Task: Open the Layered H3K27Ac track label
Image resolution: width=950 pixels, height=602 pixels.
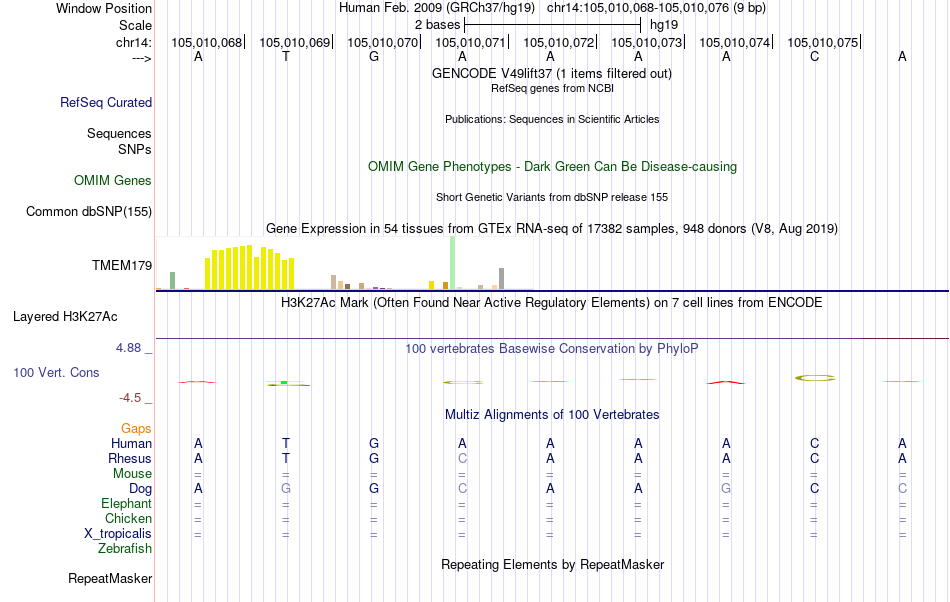Action: pos(65,316)
